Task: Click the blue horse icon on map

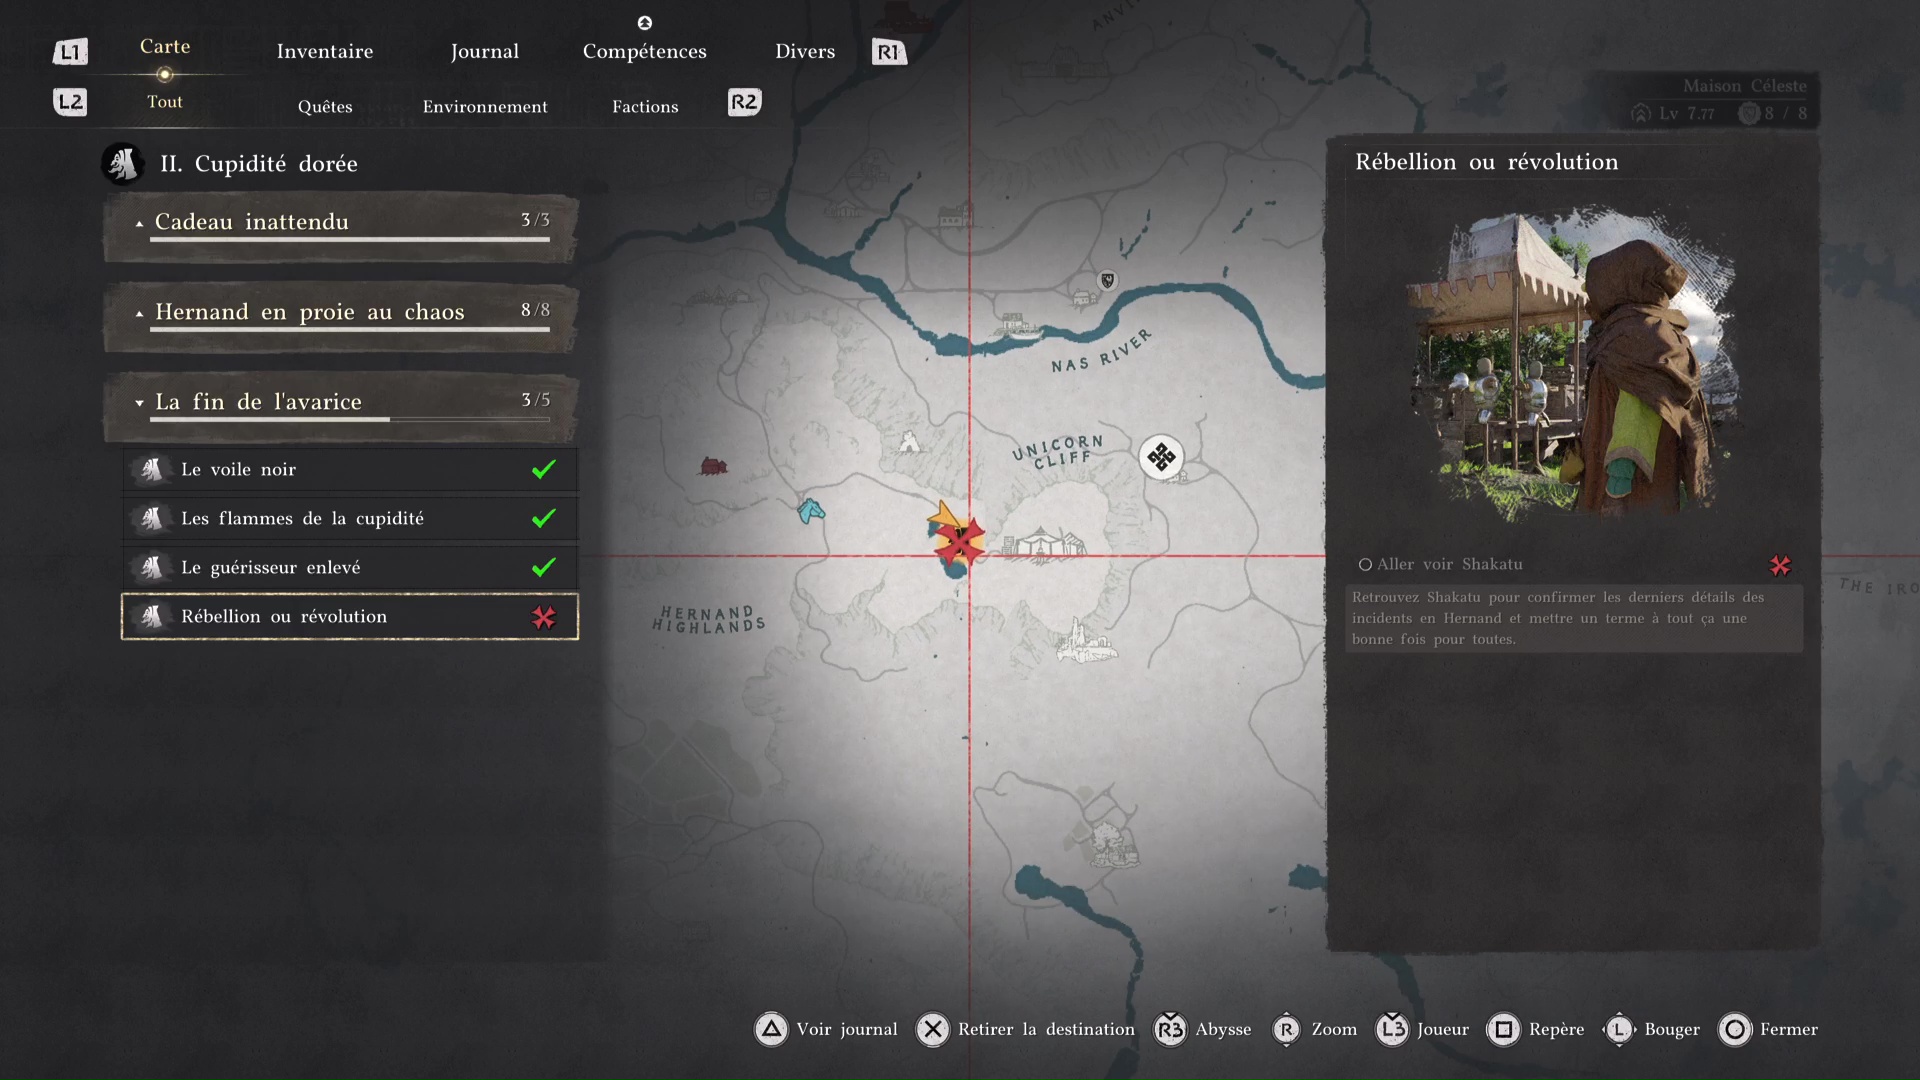Action: pos(811,511)
